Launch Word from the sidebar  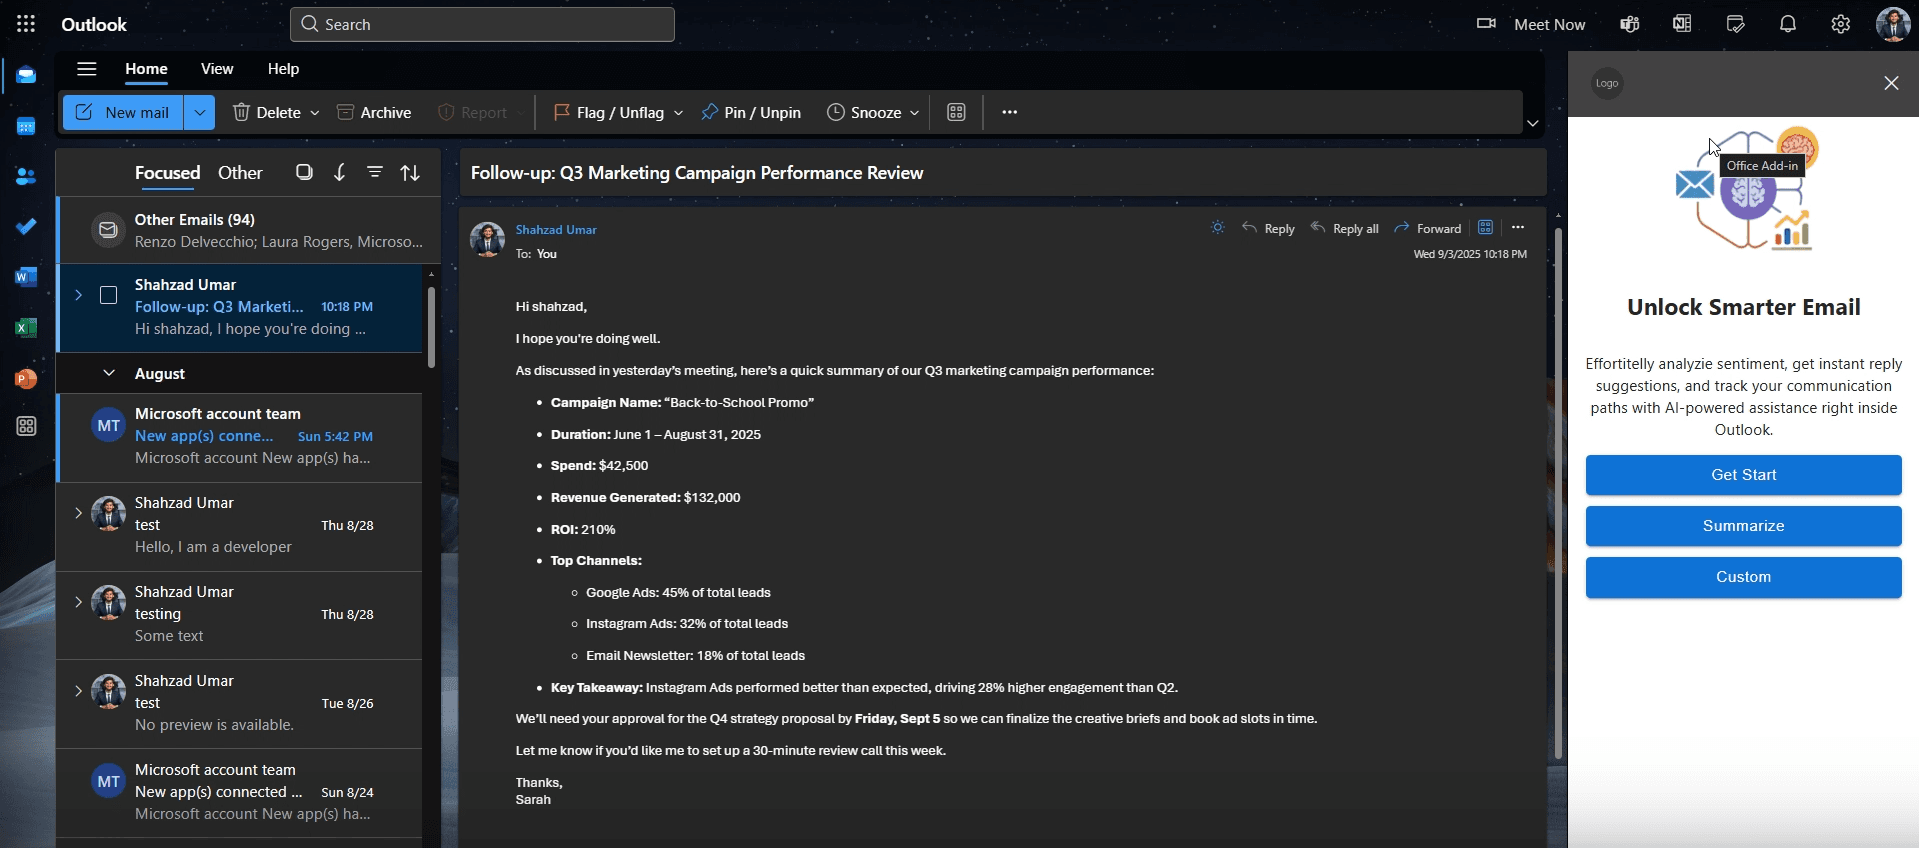click(26, 277)
